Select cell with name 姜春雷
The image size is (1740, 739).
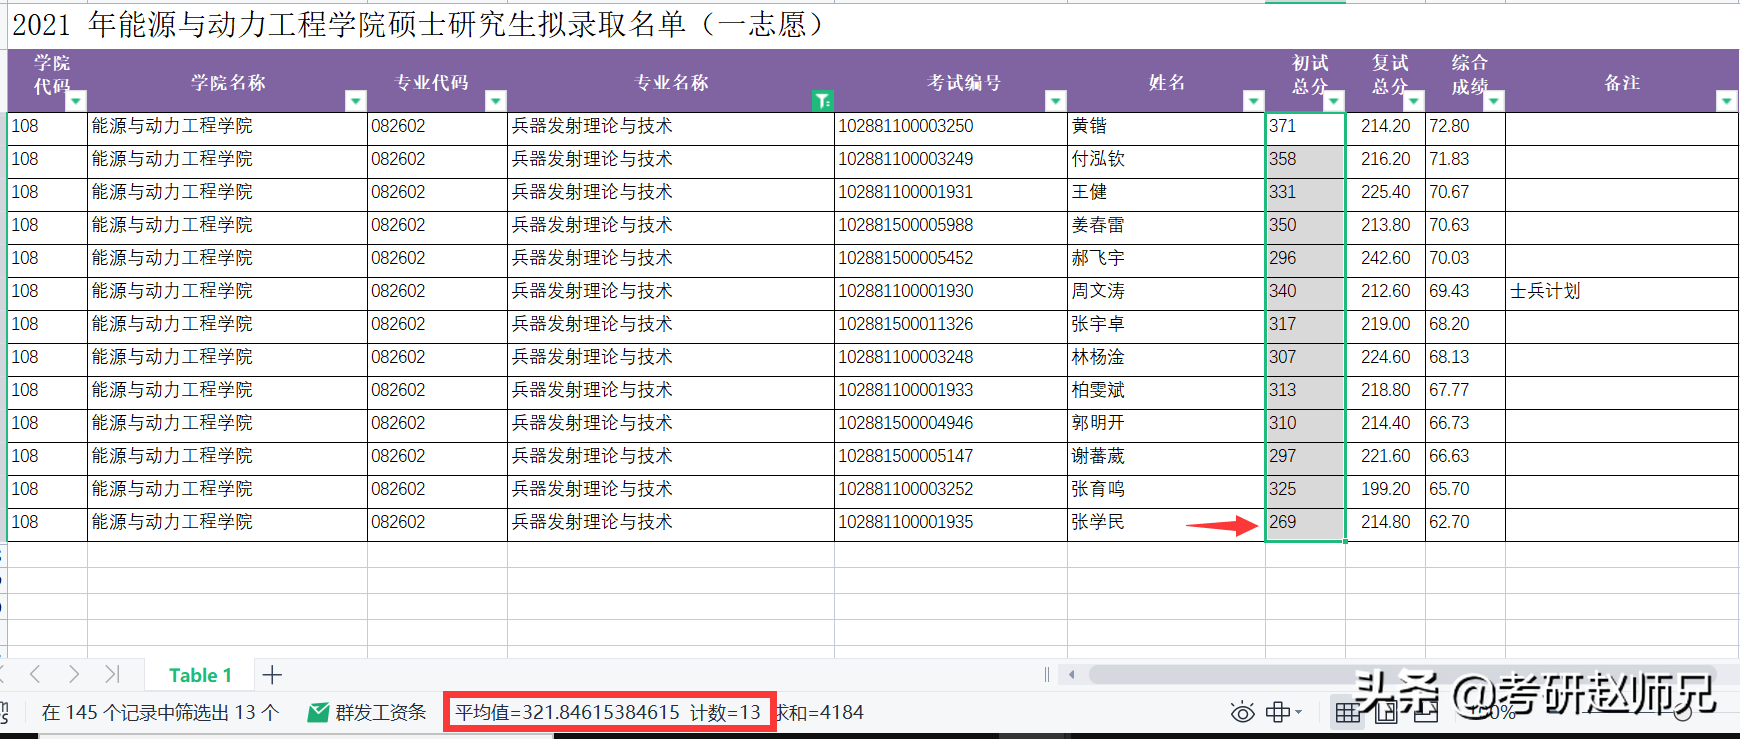(x=1166, y=225)
